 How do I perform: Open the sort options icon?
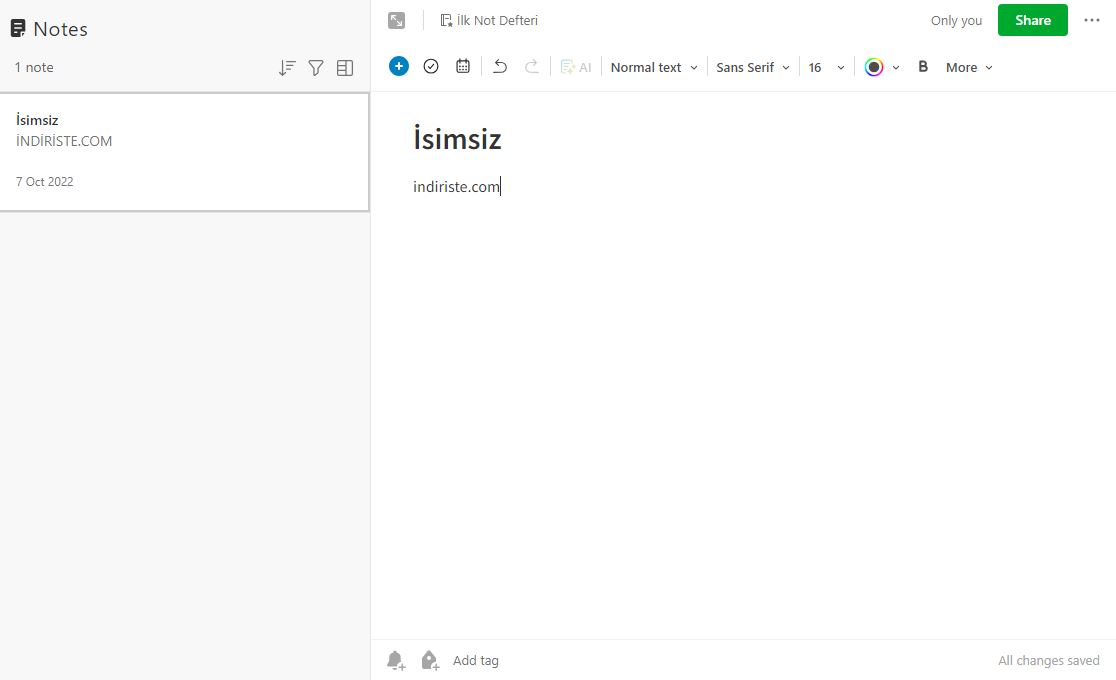click(287, 68)
